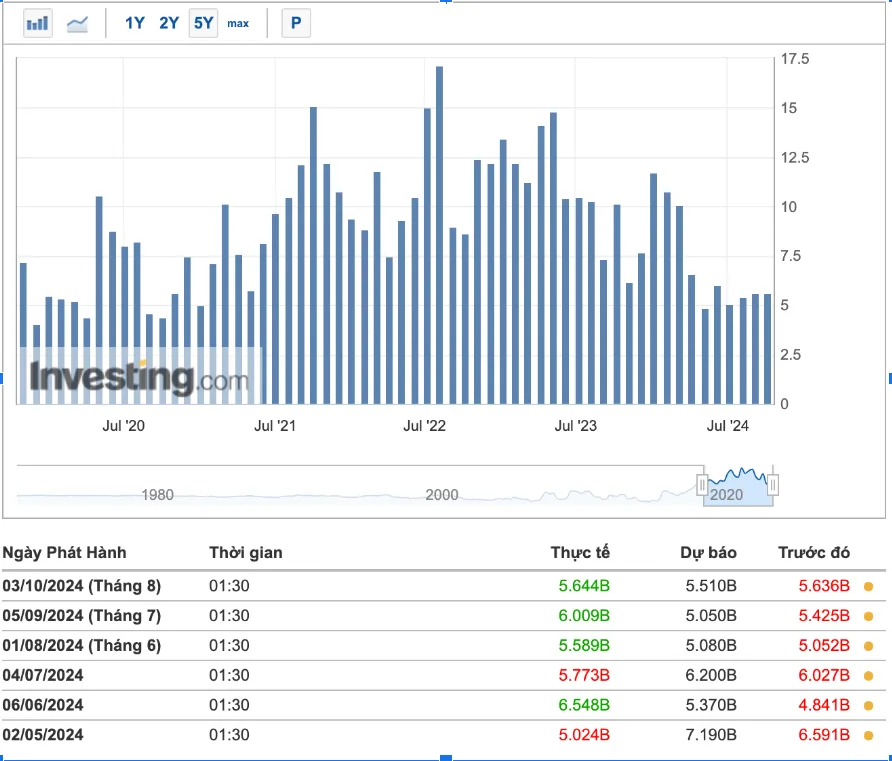Click the P button in chart toolbar
Screen dimensions: 892x761
tap(296, 23)
